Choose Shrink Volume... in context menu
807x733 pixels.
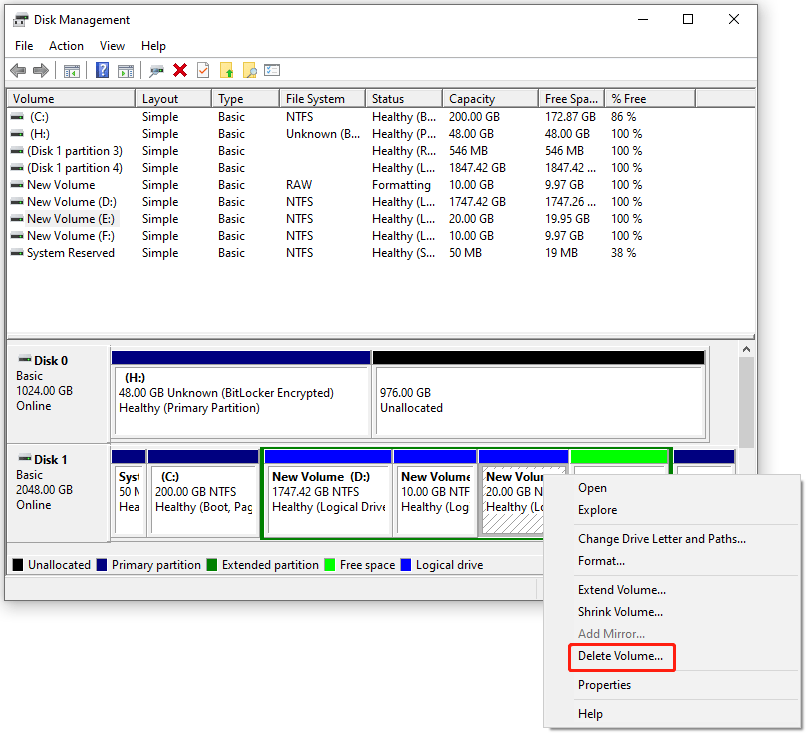tap(620, 612)
